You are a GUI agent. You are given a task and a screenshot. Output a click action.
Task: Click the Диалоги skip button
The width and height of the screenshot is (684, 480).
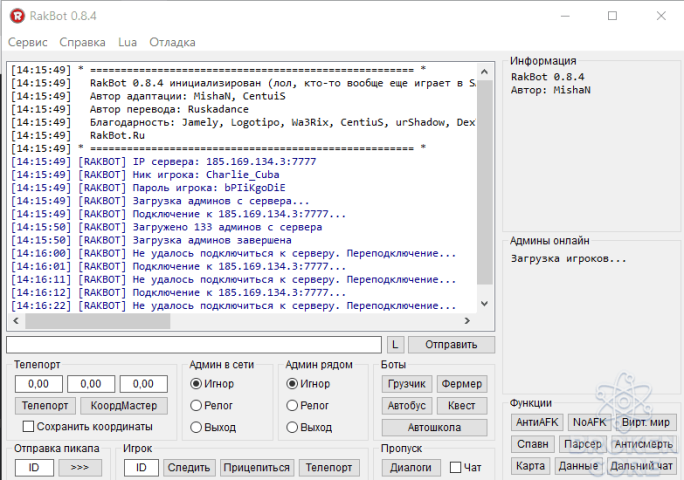pyautogui.click(x=411, y=468)
